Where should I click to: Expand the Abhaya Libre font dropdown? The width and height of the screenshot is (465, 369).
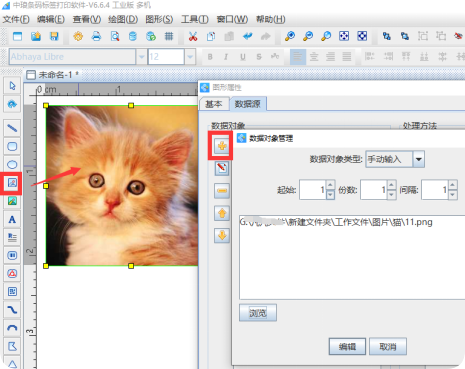tap(141, 57)
